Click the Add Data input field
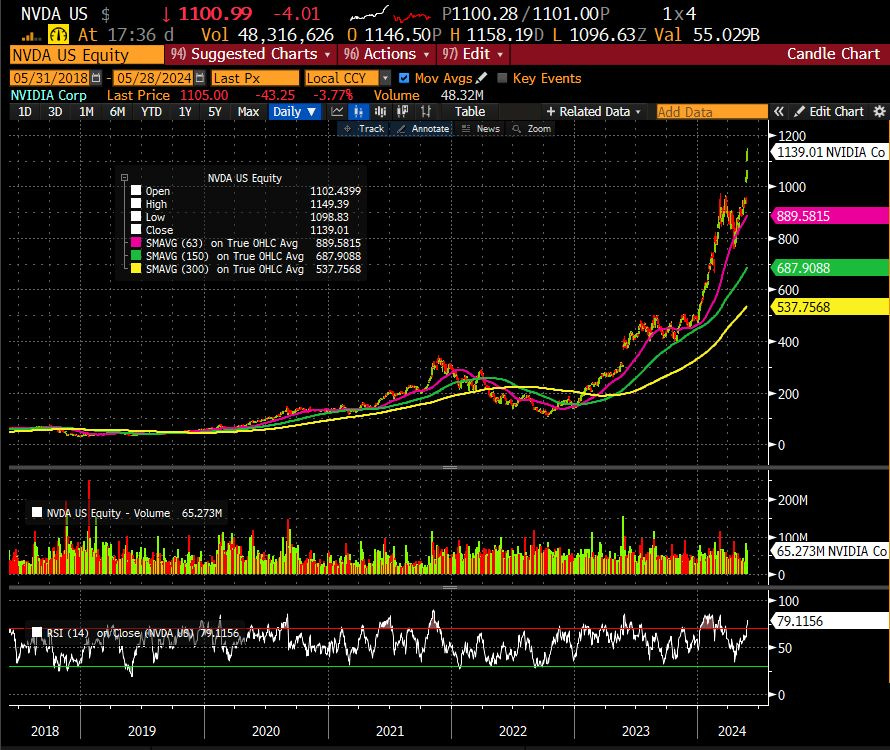The image size is (890, 750). pyautogui.click(x=711, y=112)
